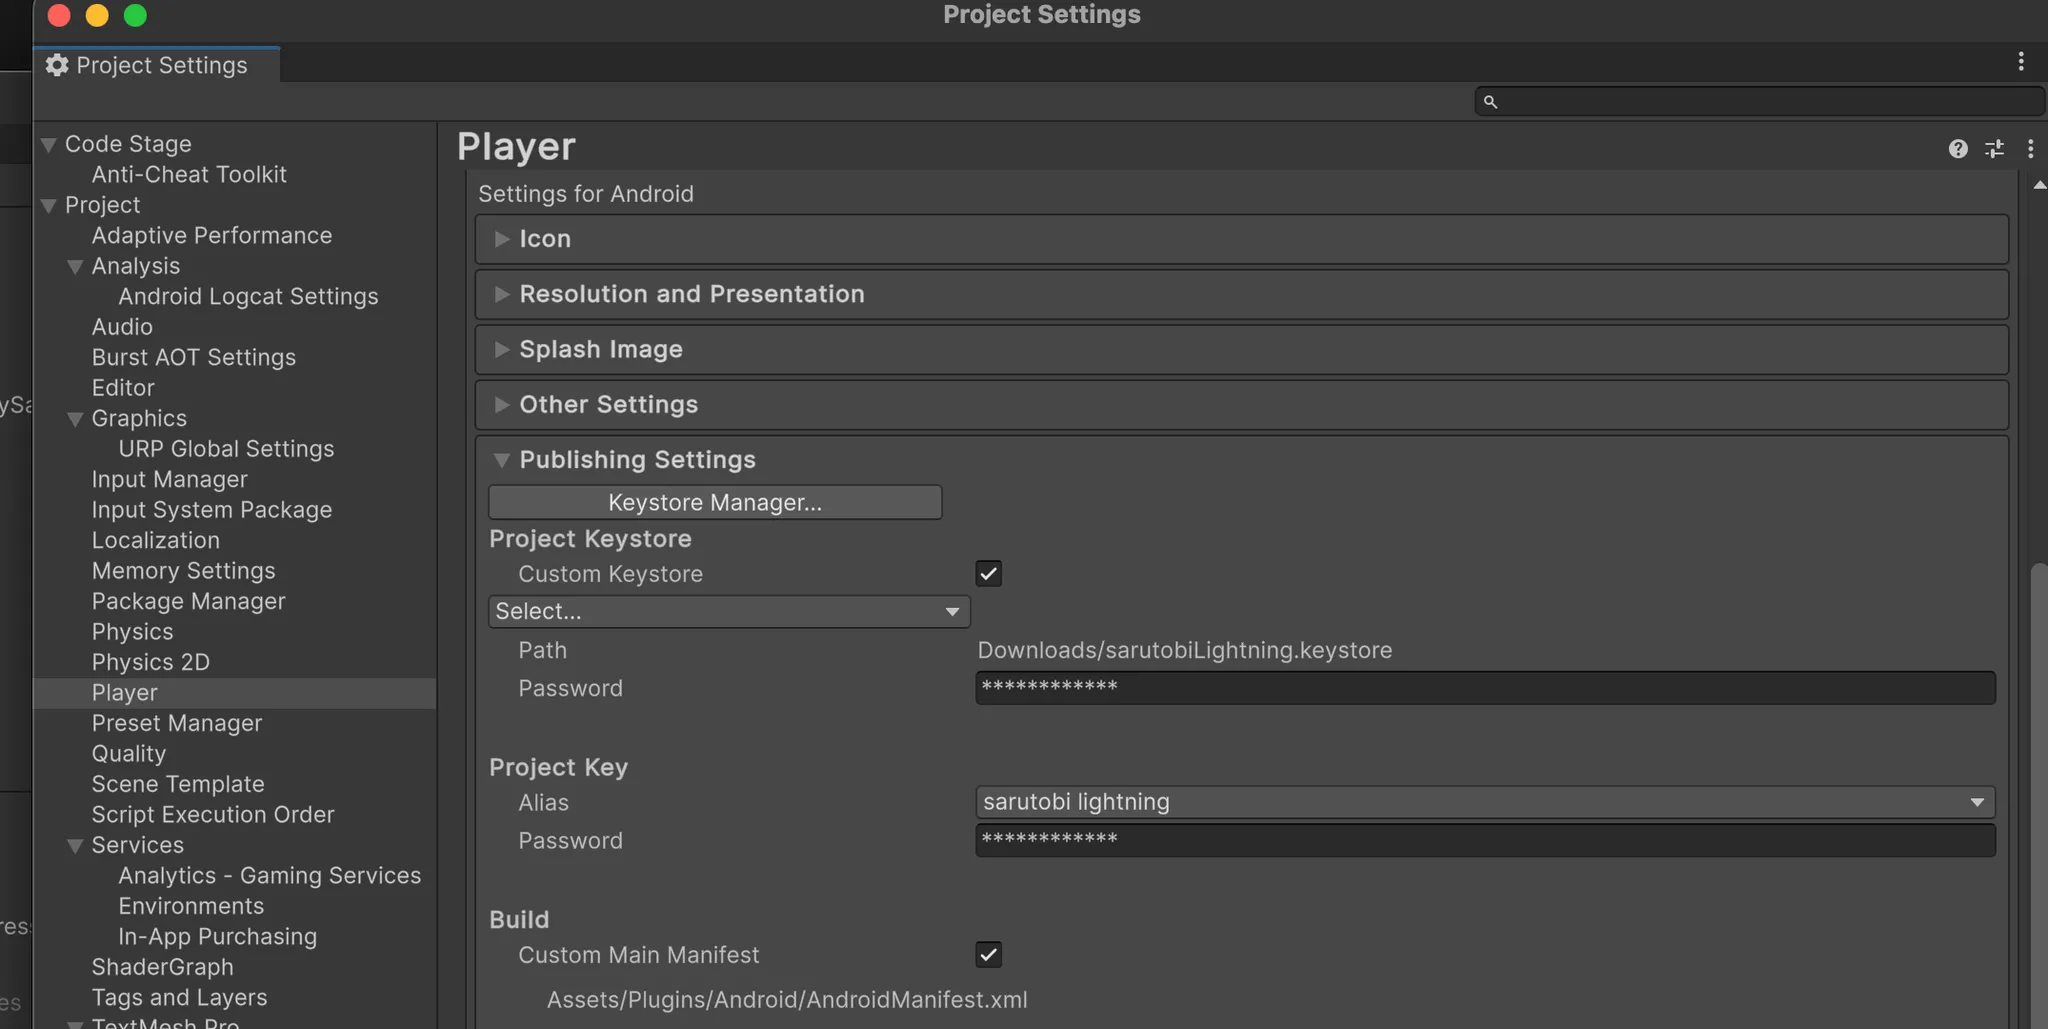Click the search magnifier icon
The width and height of the screenshot is (2048, 1029).
(1490, 102)
